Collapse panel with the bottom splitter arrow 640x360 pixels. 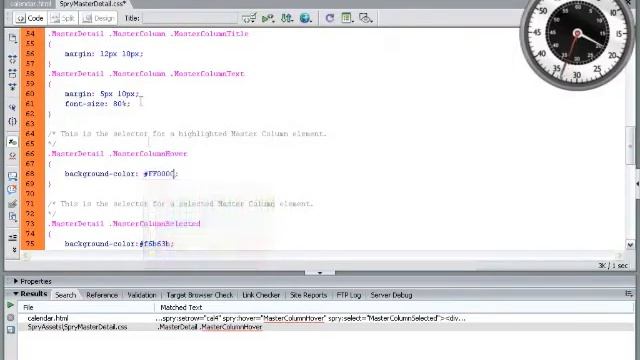(320, 273)
